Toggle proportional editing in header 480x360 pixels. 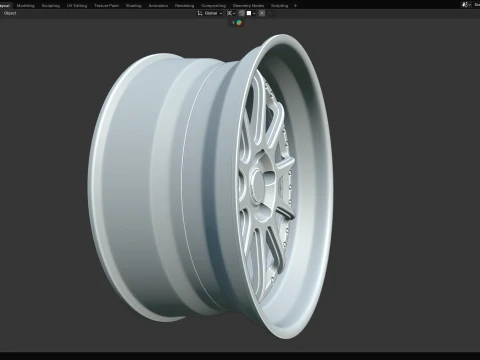tap(262, 13)
